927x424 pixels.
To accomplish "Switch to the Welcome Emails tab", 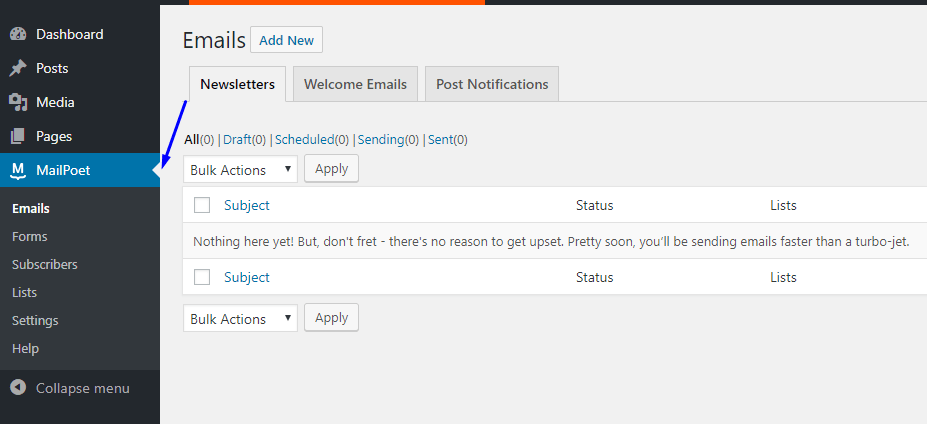I will (355, 84).
